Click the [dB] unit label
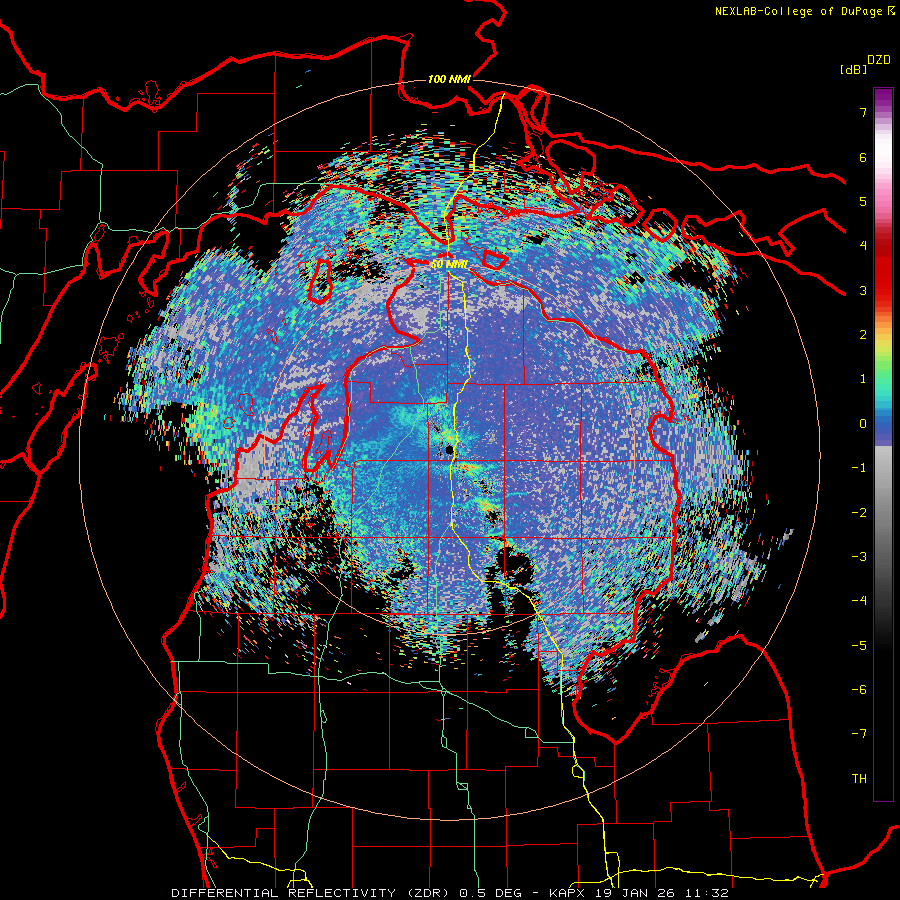The height and width of the screenshot is (900, 900). 853,69
